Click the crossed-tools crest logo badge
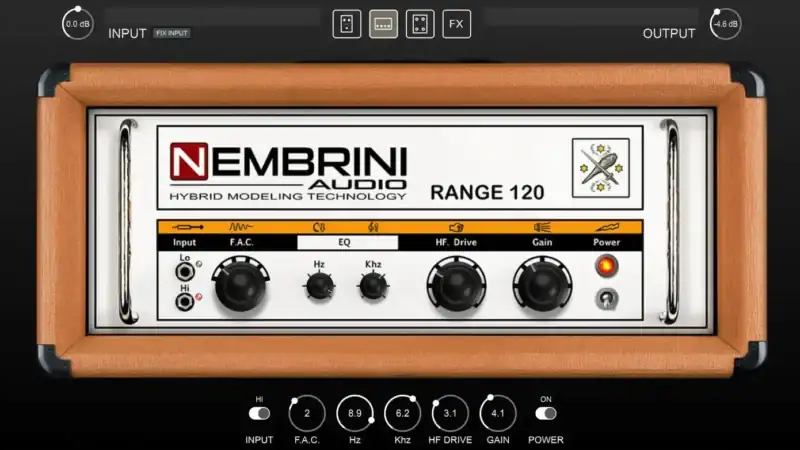This screenshot has width=800, height=450. tap(601, 168)
